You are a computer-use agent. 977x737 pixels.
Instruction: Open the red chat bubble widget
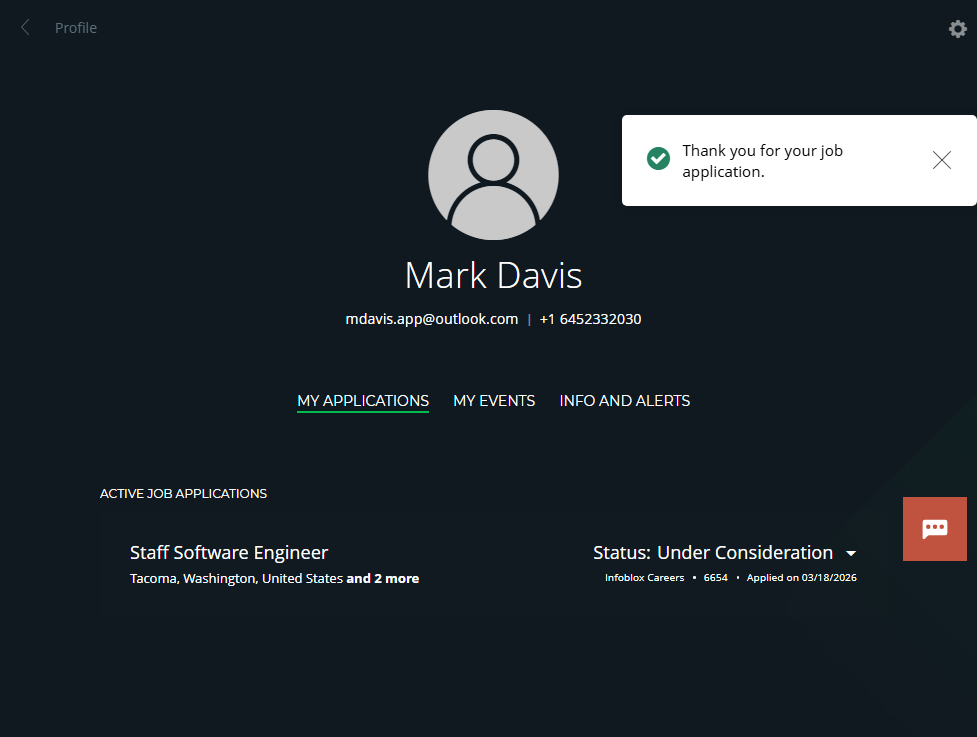coord(934,529)
